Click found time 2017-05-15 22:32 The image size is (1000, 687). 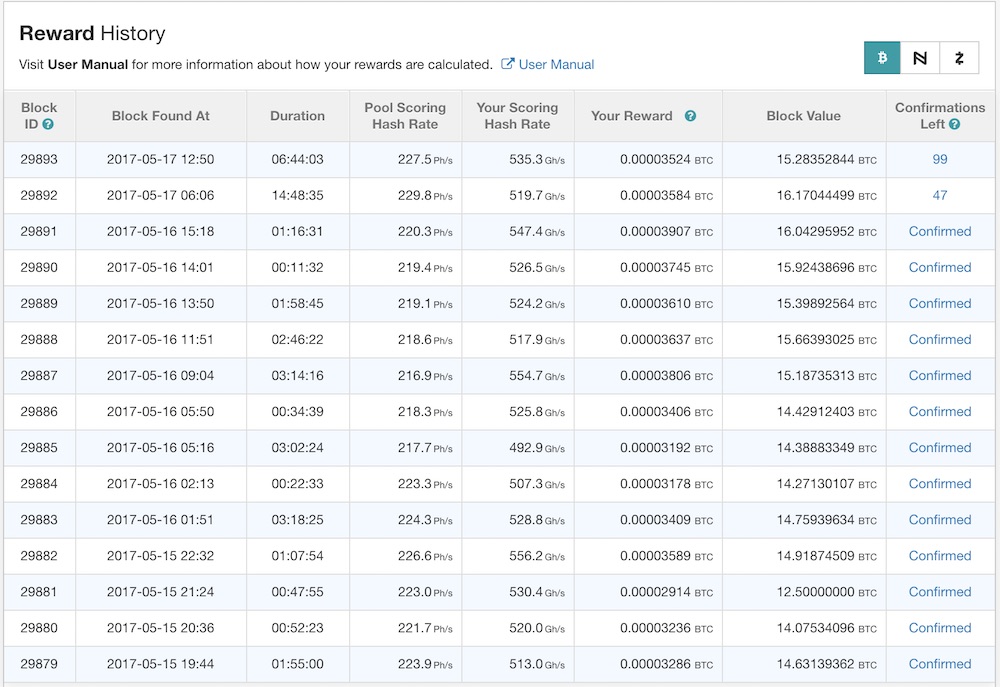pyautogui.click(x=161, y=556)
